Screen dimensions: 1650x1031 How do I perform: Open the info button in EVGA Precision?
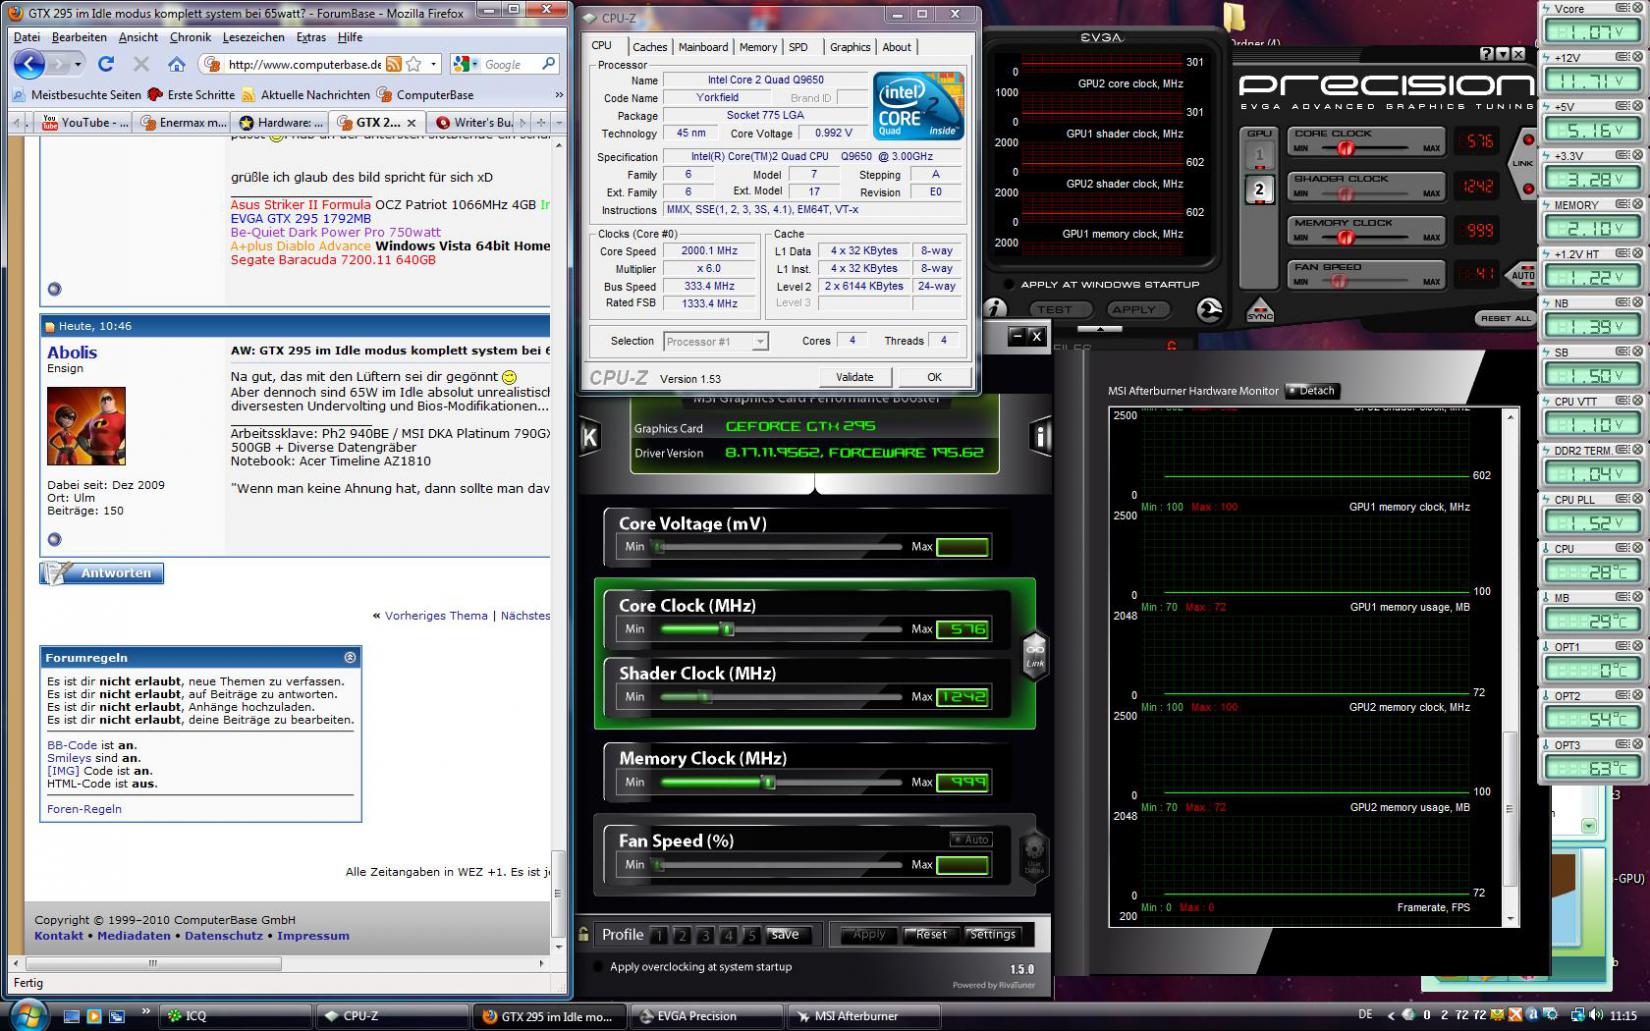(x=995, y=309)
